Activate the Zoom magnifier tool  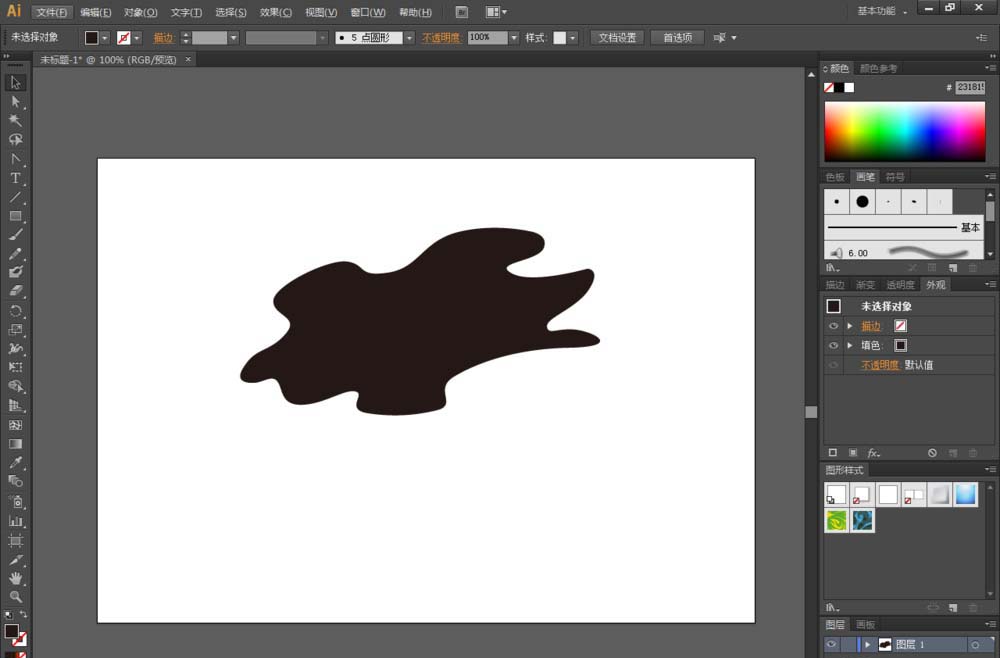click(15, 597)
